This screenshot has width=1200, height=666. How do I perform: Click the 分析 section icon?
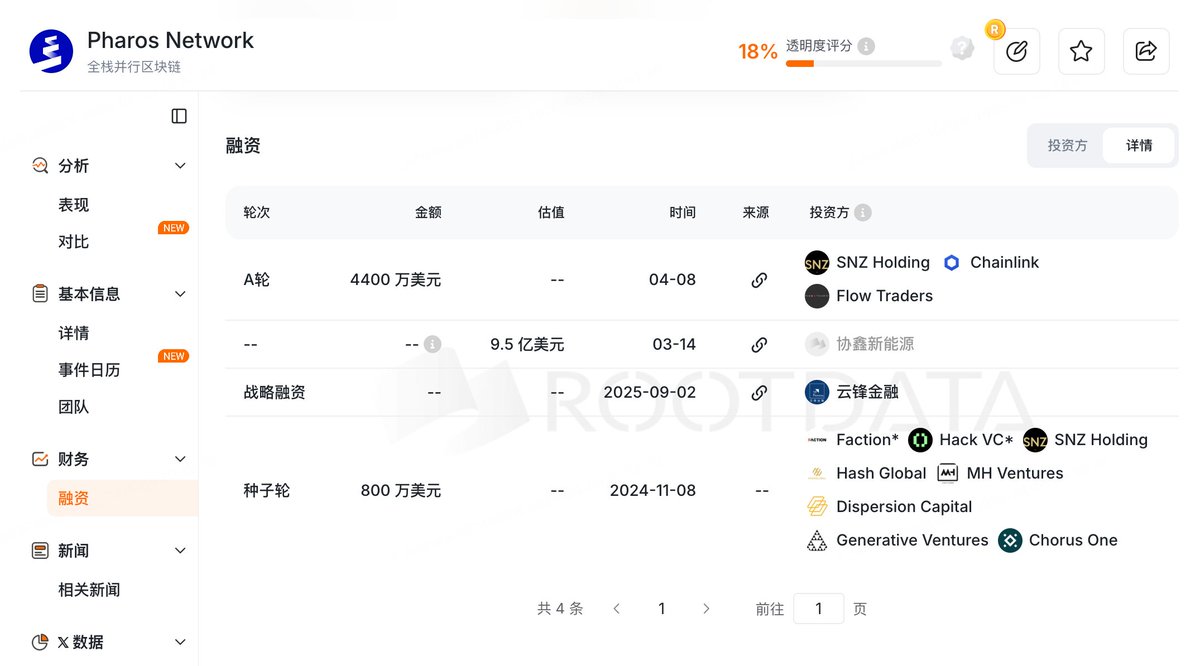[40, 166]
